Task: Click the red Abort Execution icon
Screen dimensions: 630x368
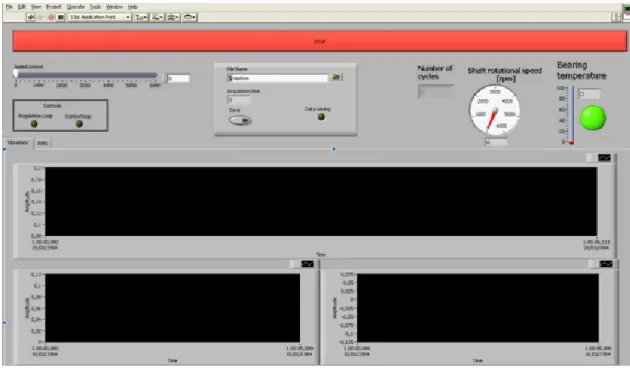Action: coord(51,17)
